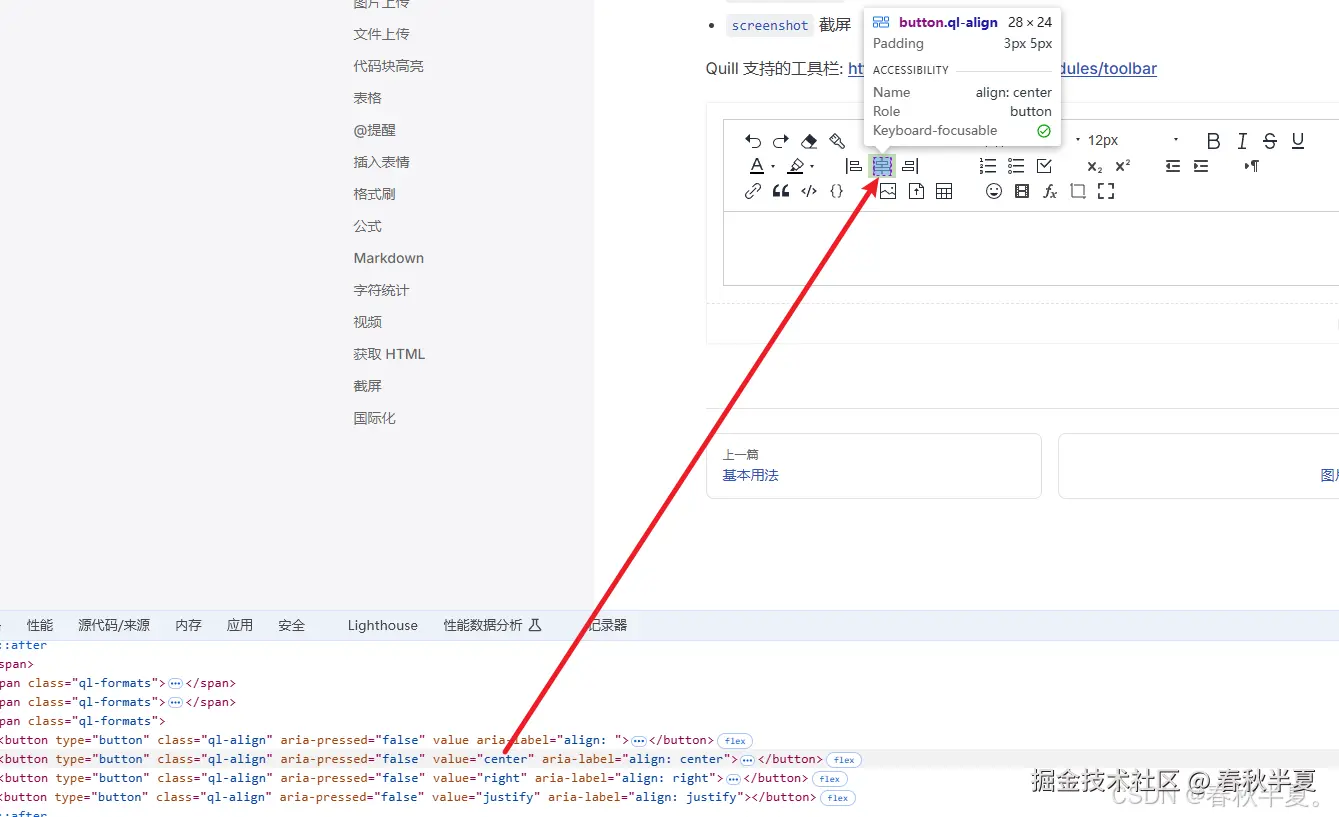
Task: Click the Insert link icon
Action: 752,191
